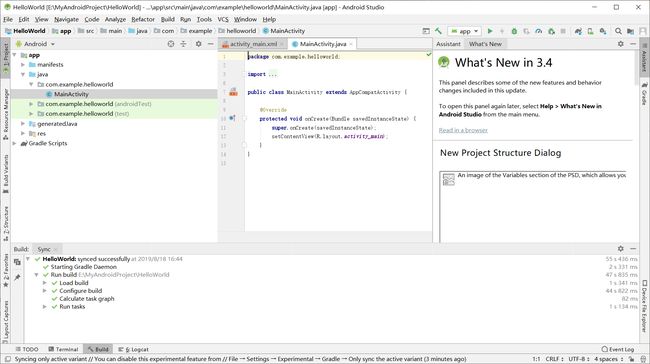Open the app run configuration dropdown
Image resolution: width=650 pixels, height=364 pixels.
point(464,31)
